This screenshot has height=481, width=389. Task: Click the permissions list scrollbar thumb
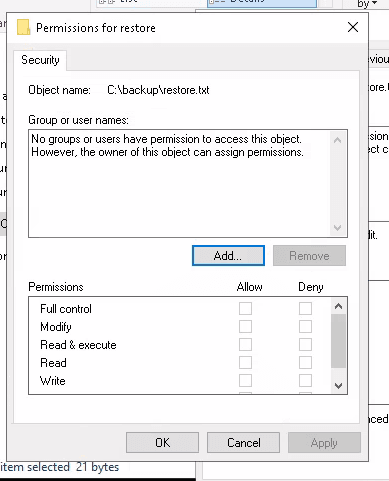(338, 341)
